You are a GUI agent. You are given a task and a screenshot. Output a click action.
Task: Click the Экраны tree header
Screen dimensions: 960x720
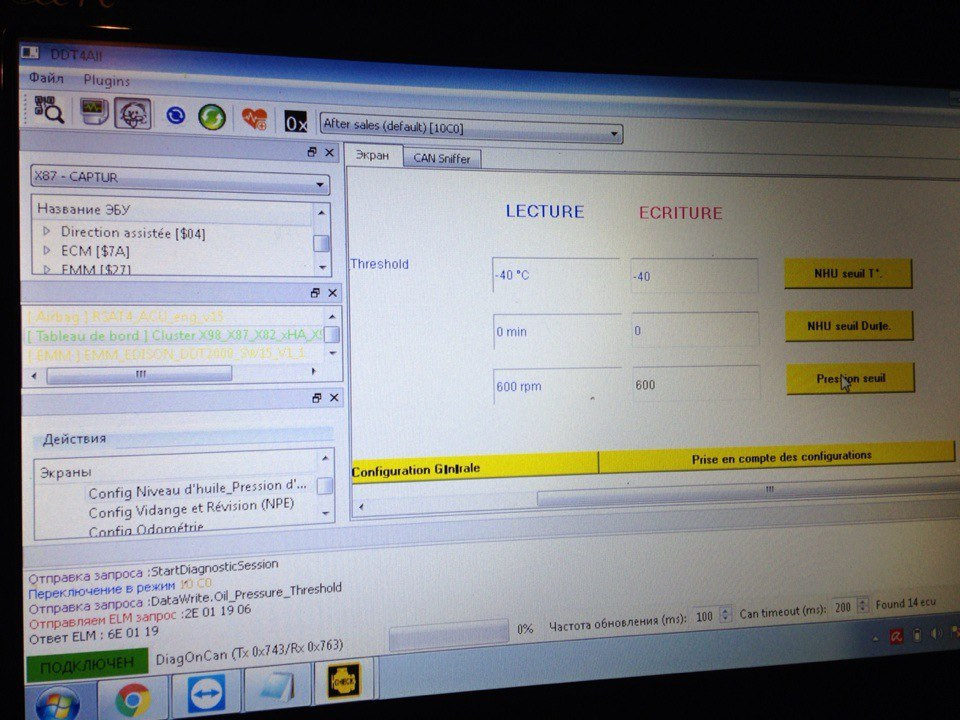click(66, 472)
